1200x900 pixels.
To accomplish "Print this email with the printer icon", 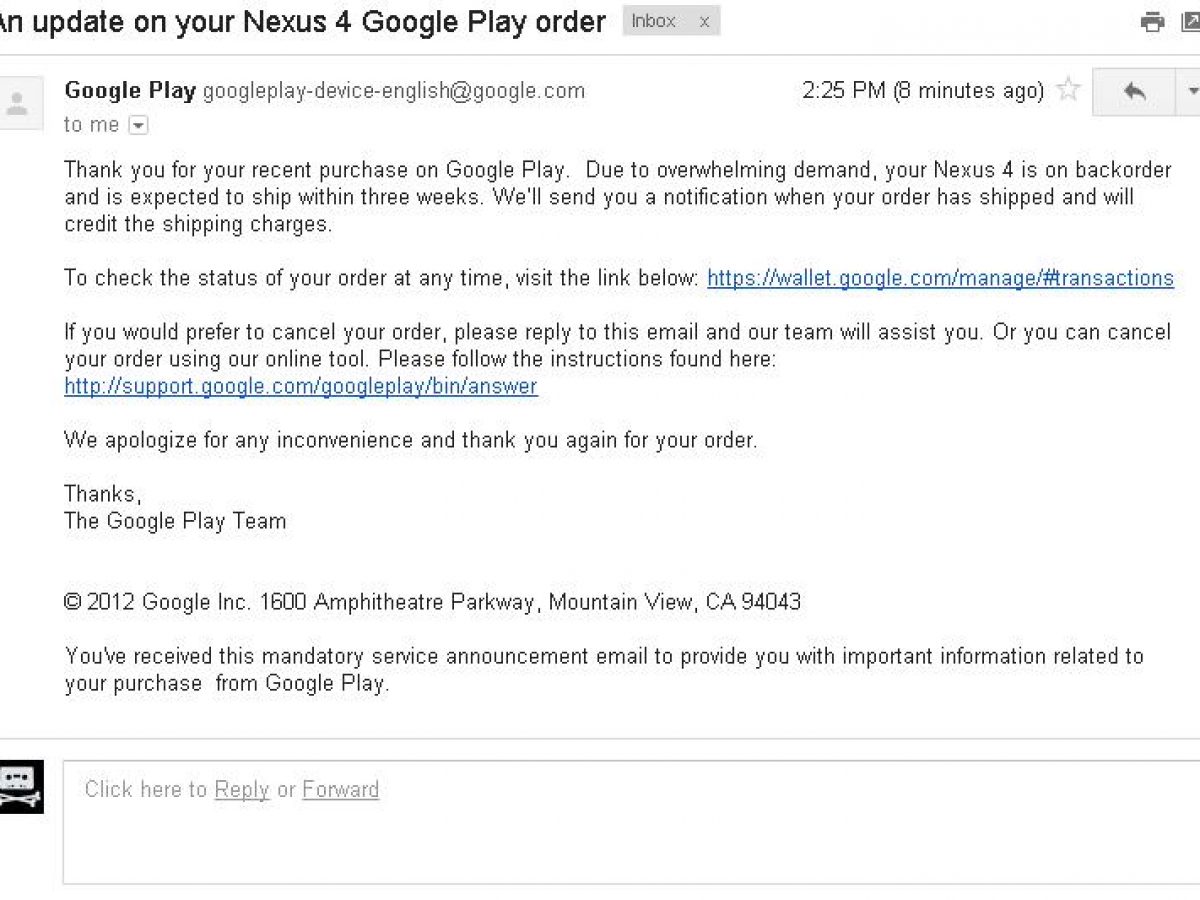I will (1153, 22).
